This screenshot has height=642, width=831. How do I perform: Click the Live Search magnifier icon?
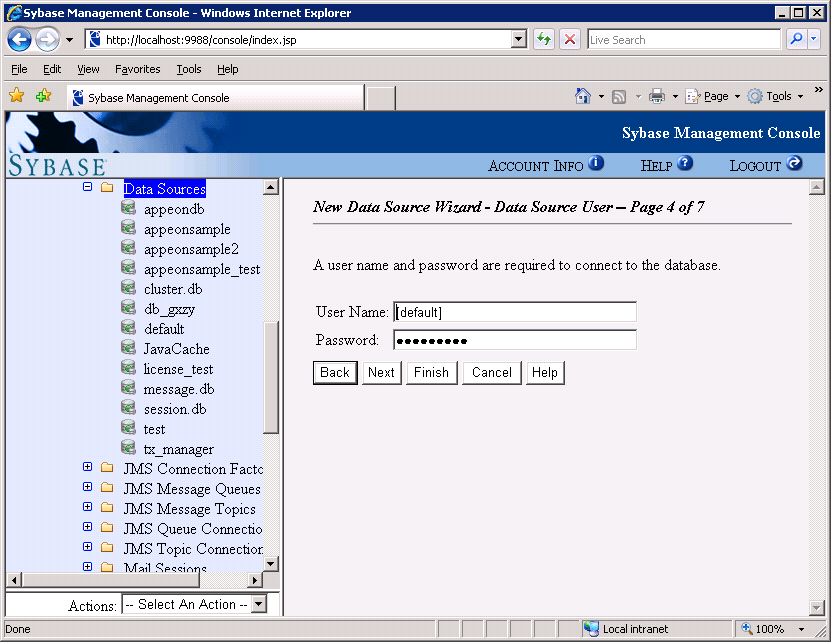(796, 39)
